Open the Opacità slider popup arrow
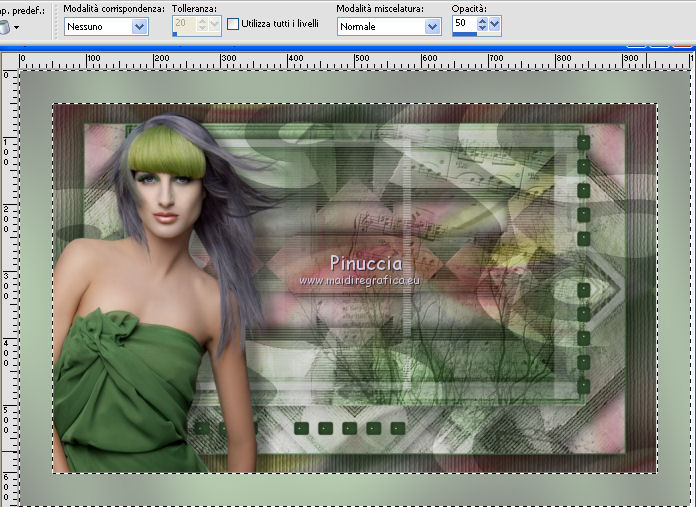Viewport: 696px width, 507px height. point(494,24)
